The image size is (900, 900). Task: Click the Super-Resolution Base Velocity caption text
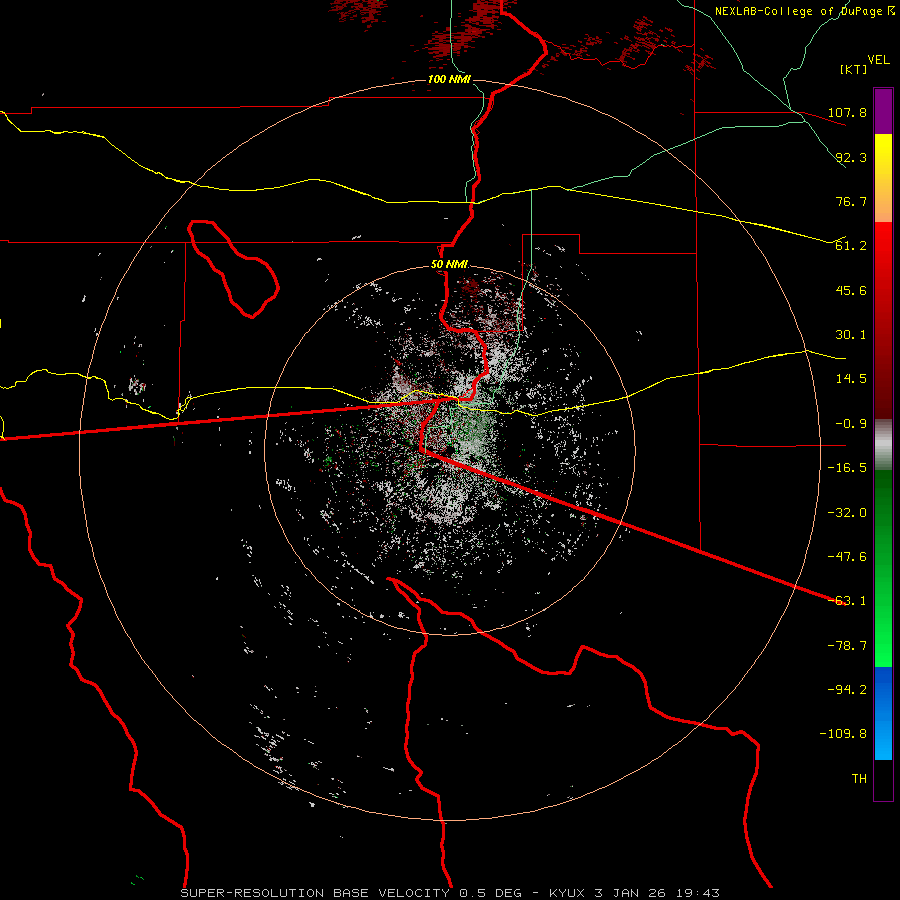click(450, 893)
